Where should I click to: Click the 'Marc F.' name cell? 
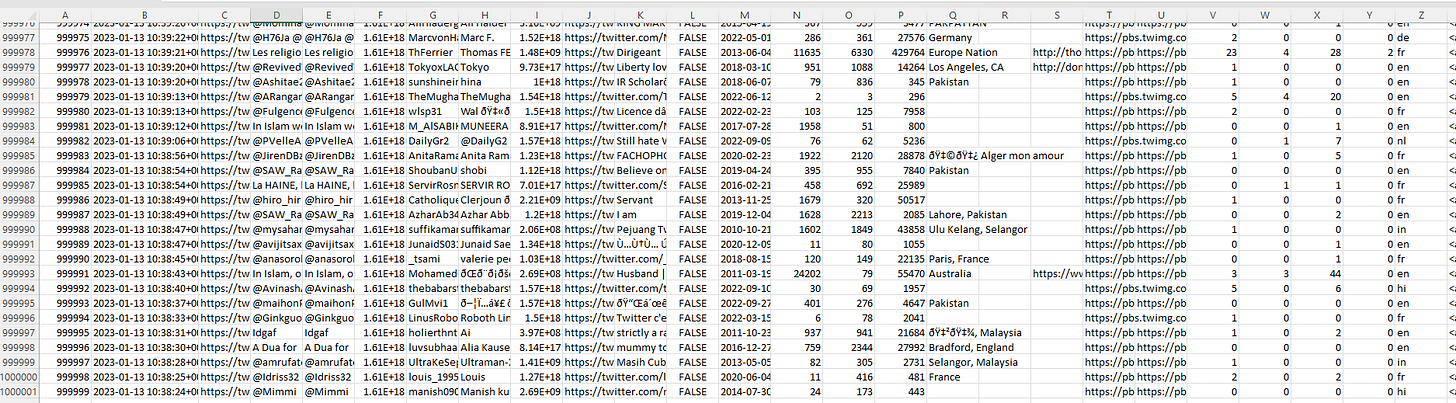[x=485, y=37]
